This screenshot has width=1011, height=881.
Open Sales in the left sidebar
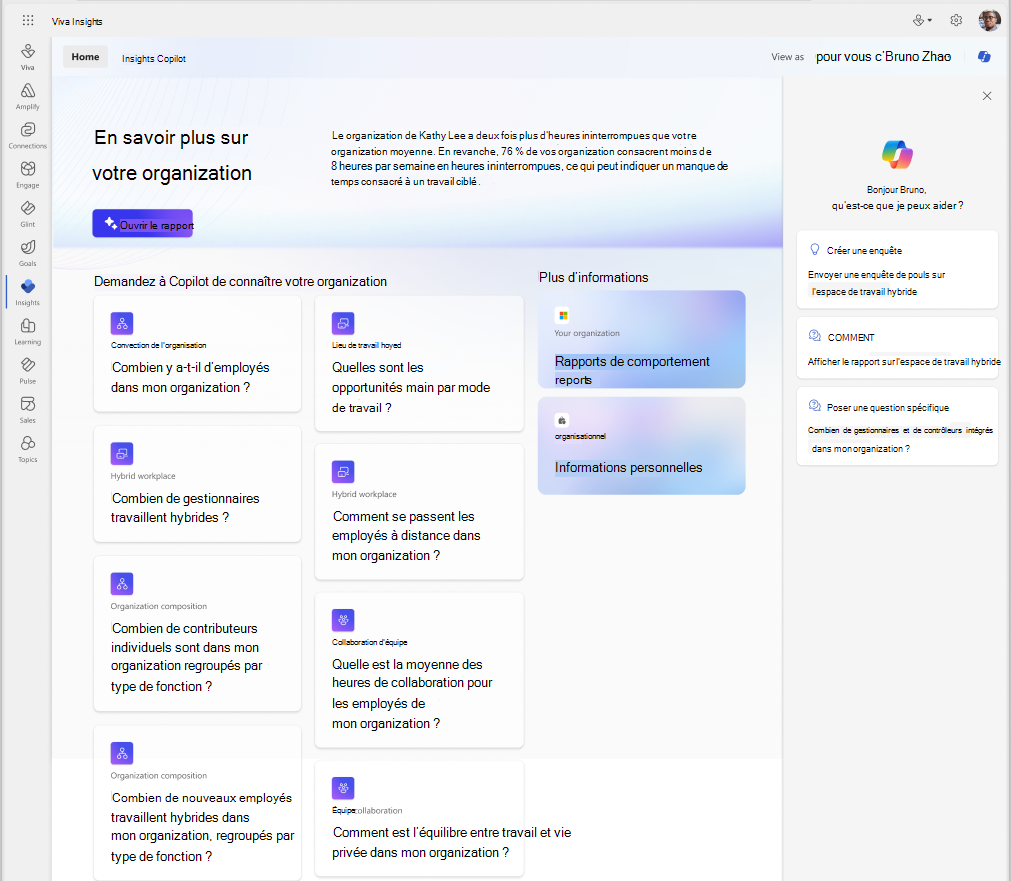(28, 410)
